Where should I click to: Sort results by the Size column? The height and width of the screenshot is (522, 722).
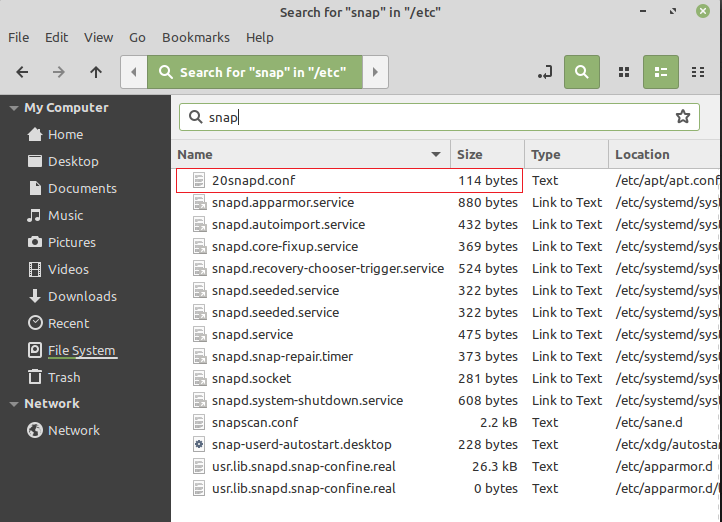tap(470, 155)
